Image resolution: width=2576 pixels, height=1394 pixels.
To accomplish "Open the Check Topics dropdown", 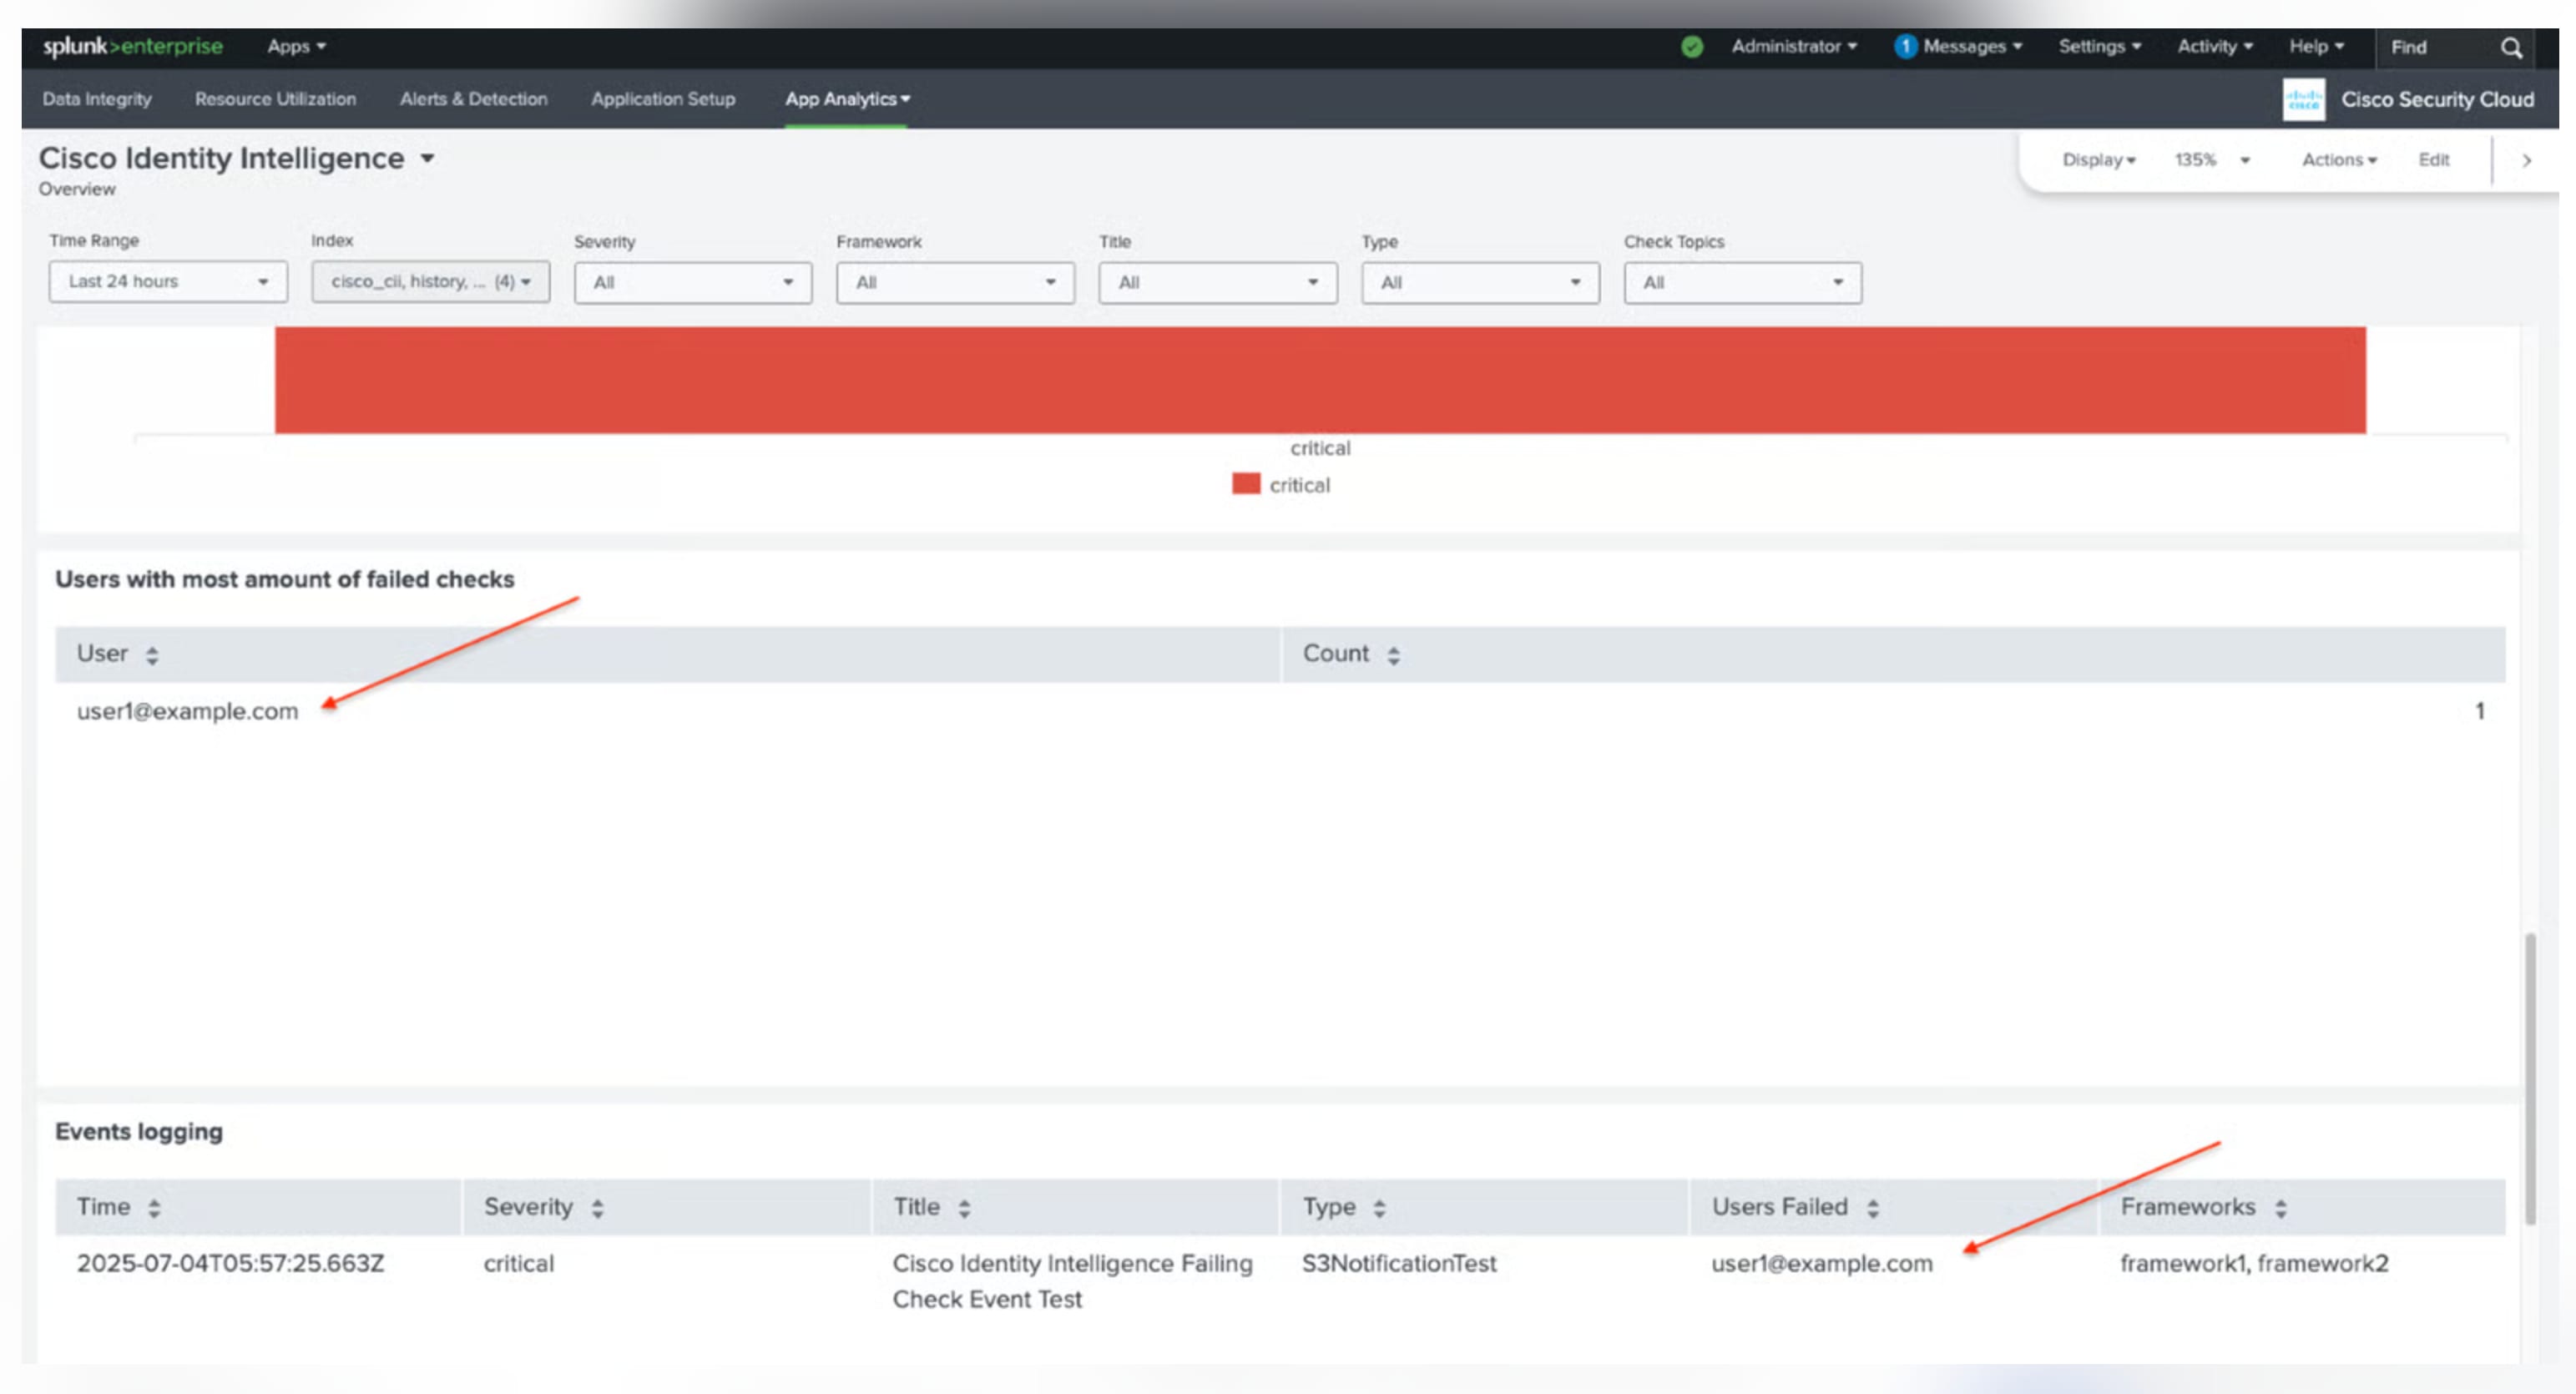I will pyautogui.click(x=1741, y=283).
